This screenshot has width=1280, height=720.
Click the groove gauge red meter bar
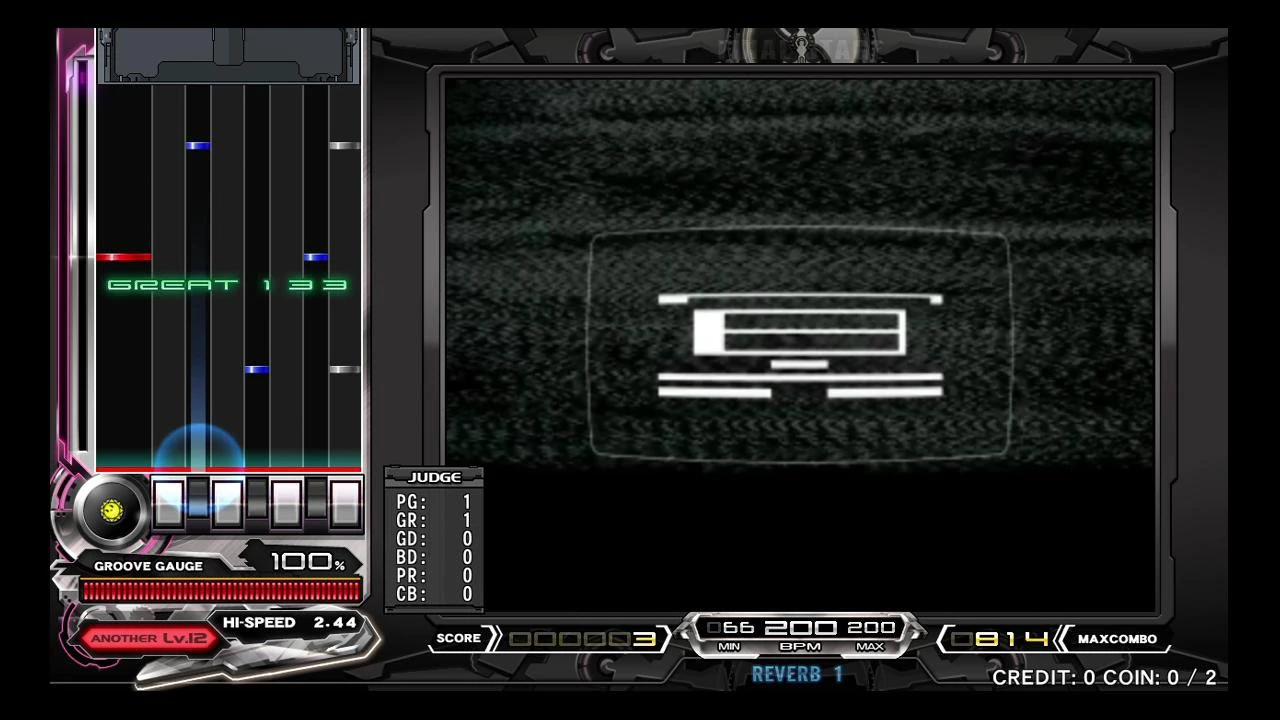pyautogui.click(x=221, y=590)
